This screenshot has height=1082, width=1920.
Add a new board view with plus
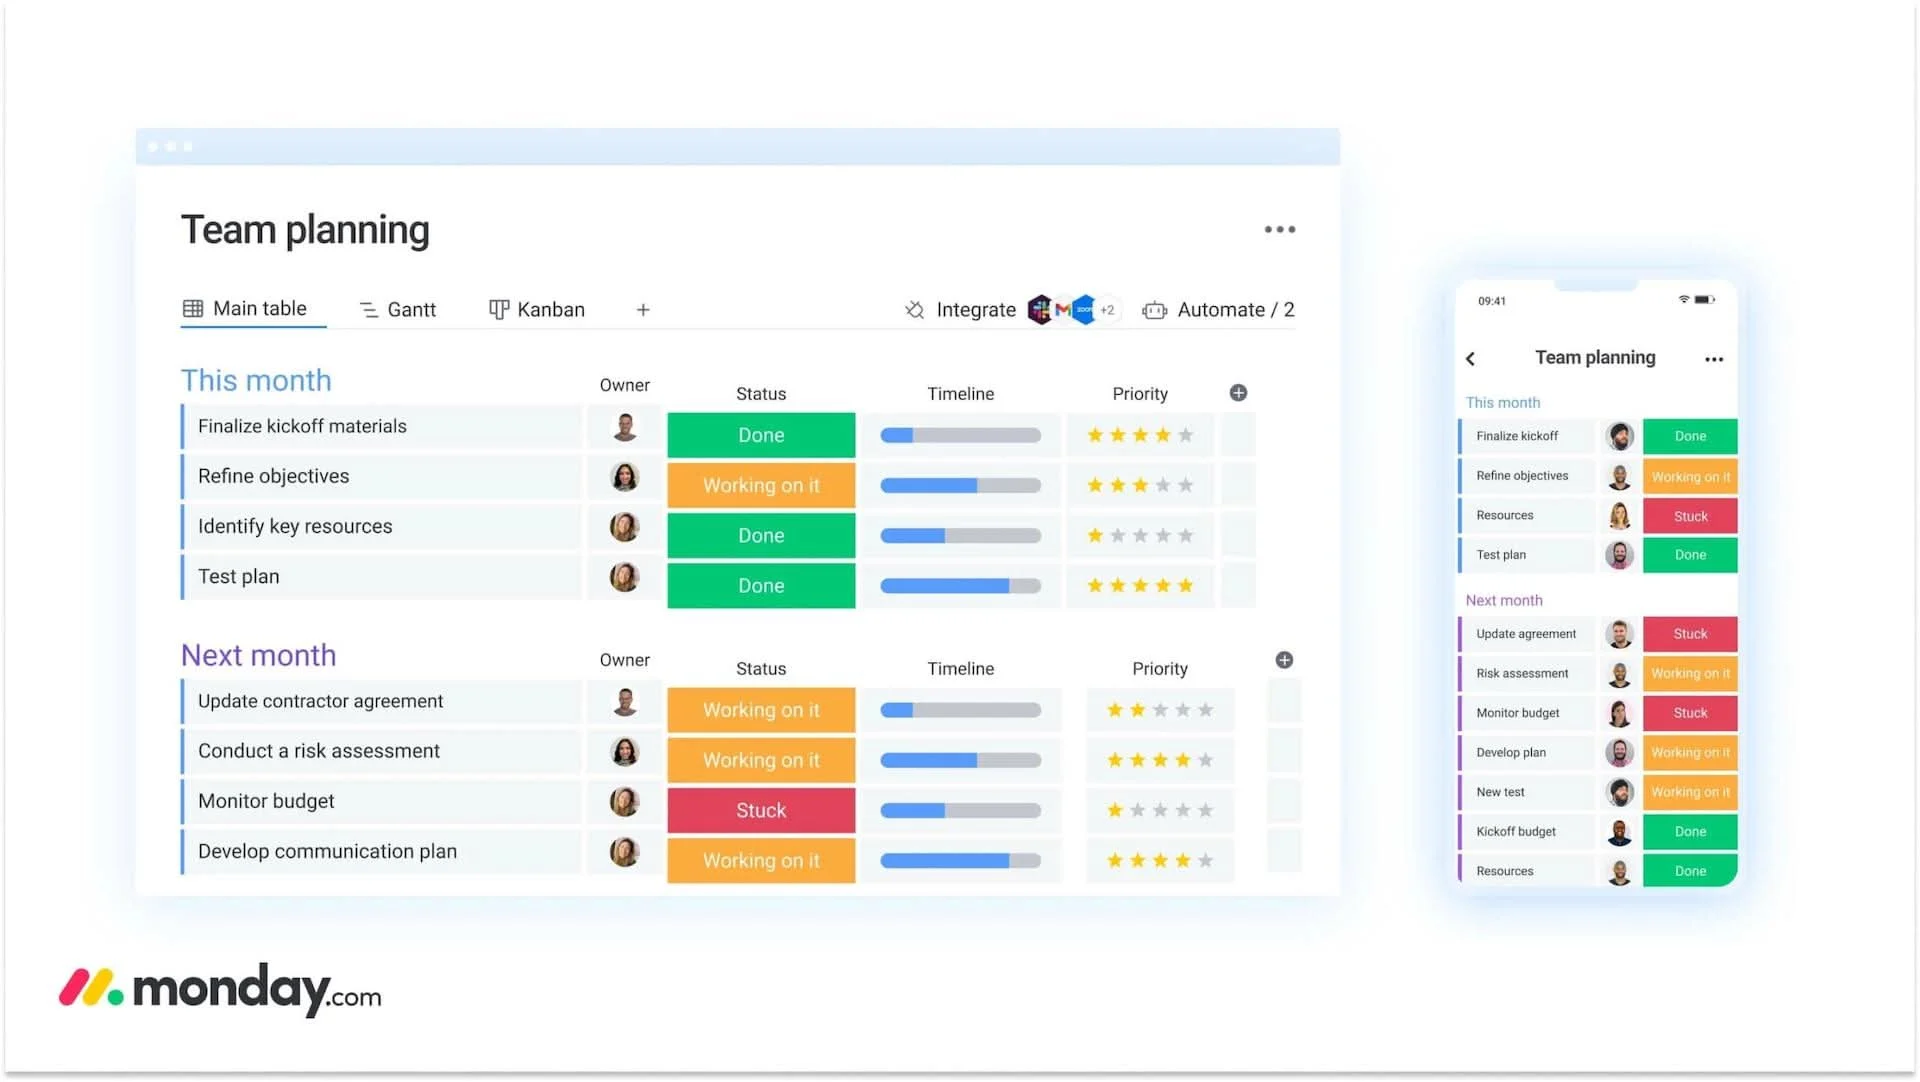643,310
